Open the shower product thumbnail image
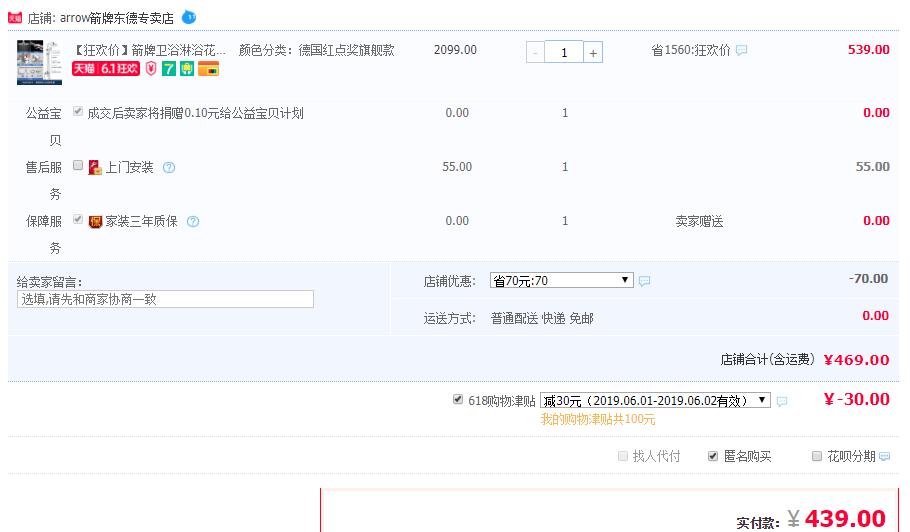This screenshot has width=910, height=532. (x=39, y=63)
